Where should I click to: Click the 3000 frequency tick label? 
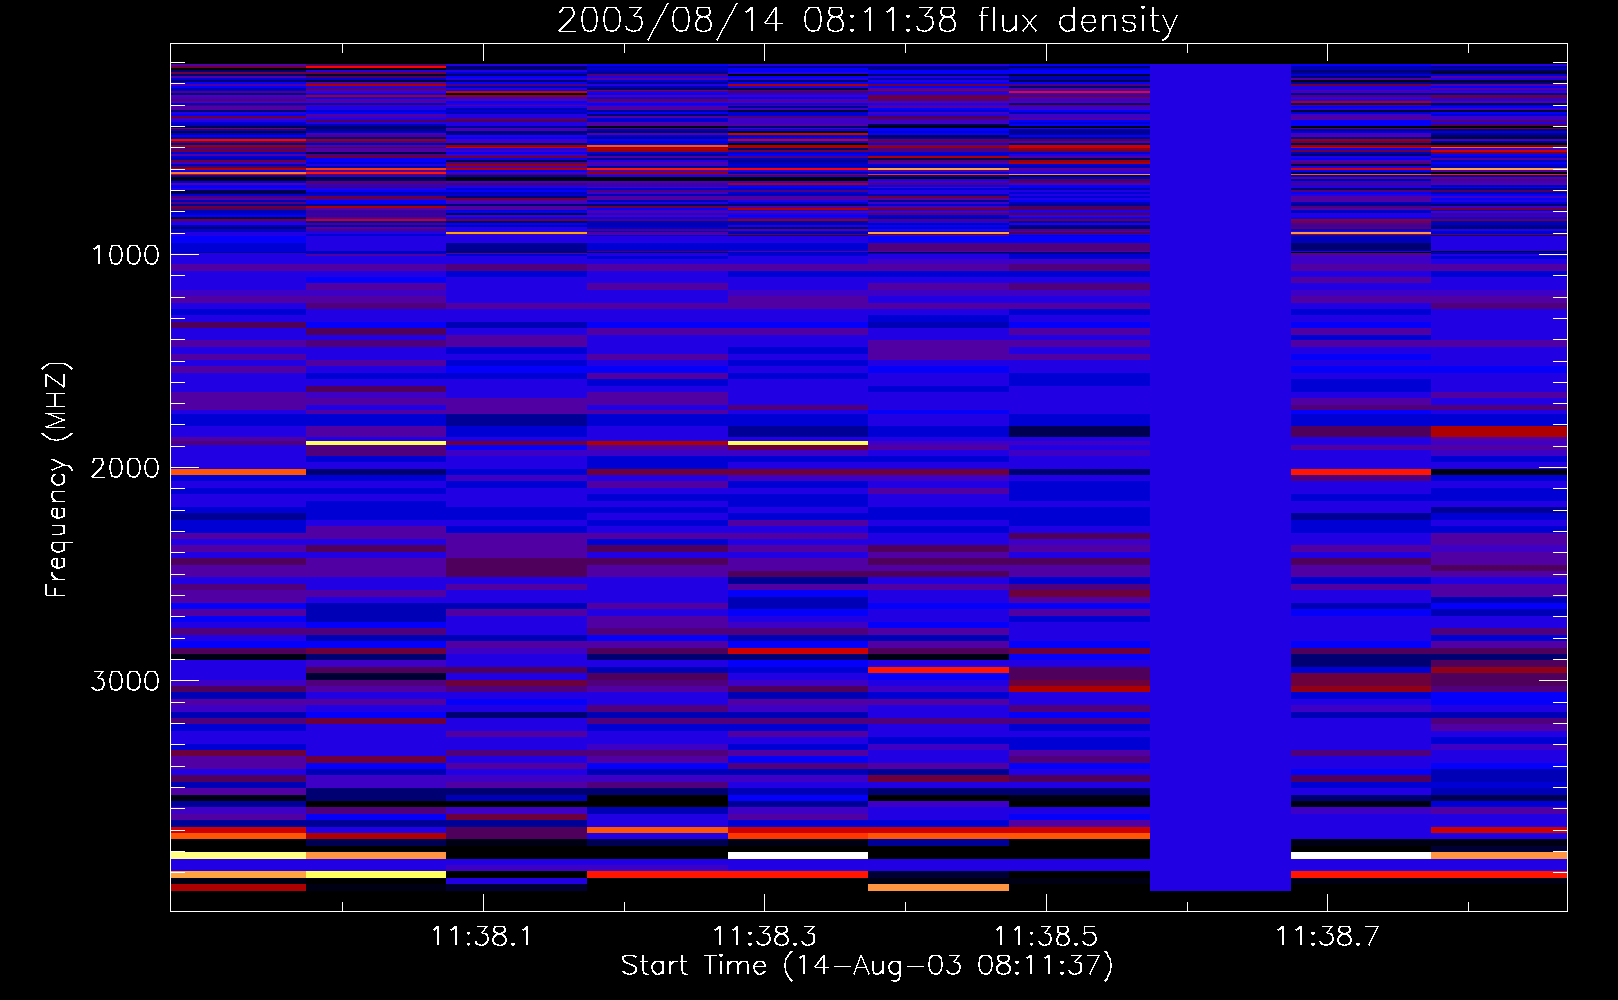(x=125, y=681)
